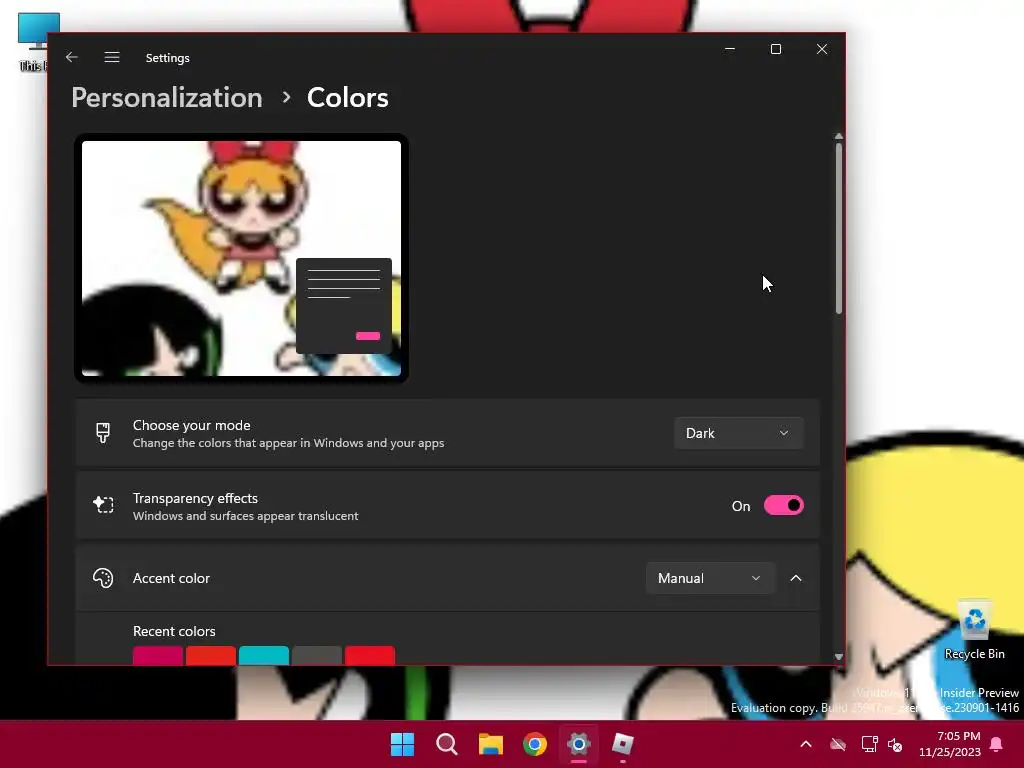Viewport: 1024px width, 768px height.
Task: Open the Settings hamburger navigation menu
Action: click(x=112, y=57)
